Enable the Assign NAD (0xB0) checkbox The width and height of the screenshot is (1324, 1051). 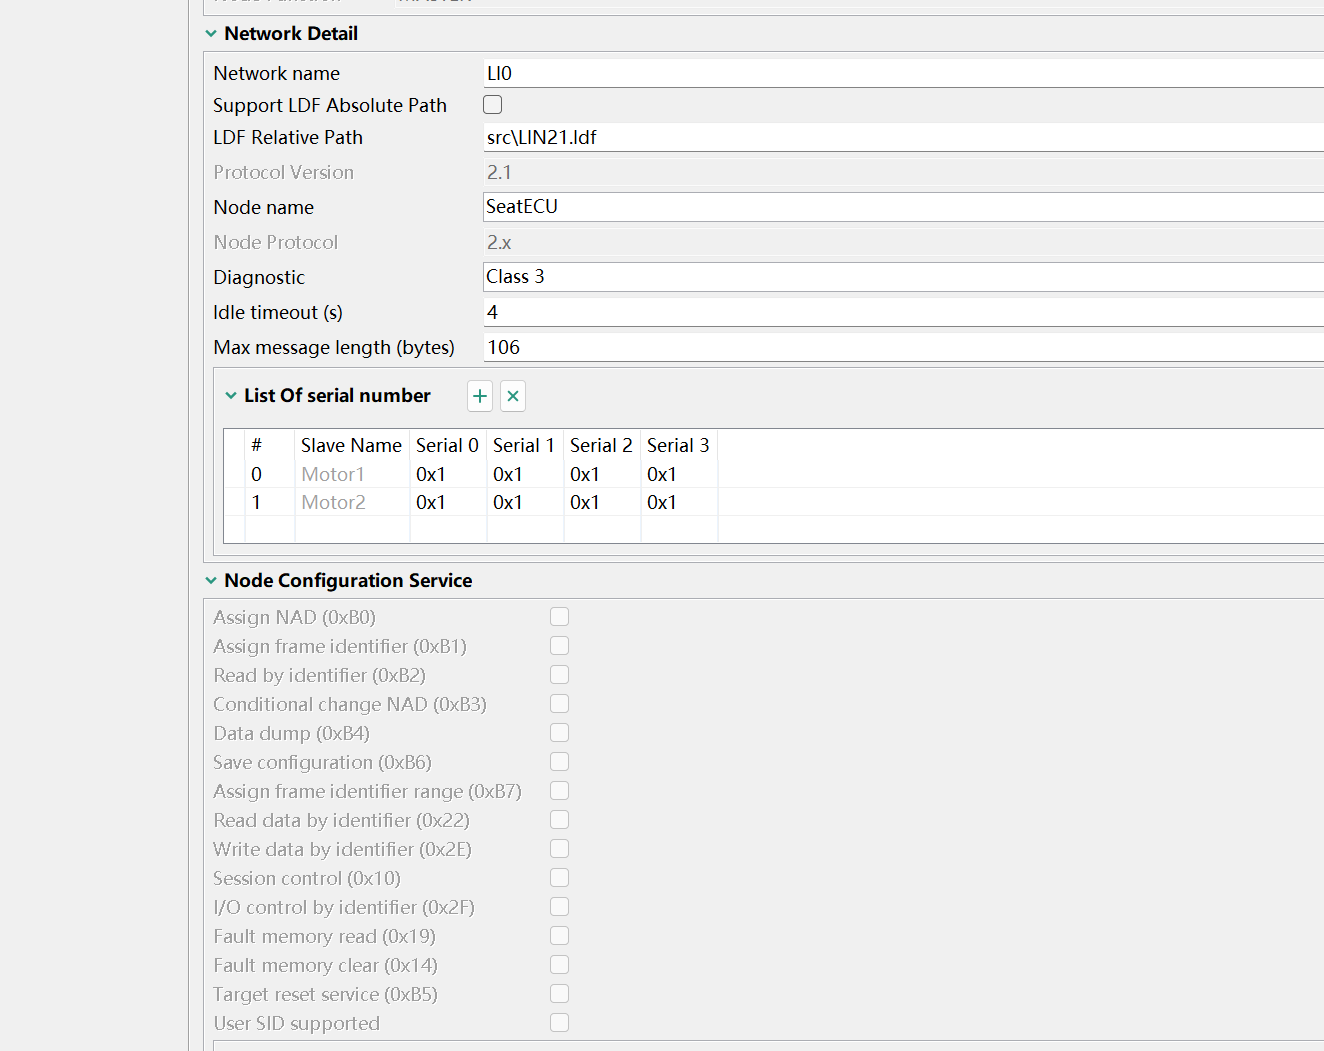[559, 617]
